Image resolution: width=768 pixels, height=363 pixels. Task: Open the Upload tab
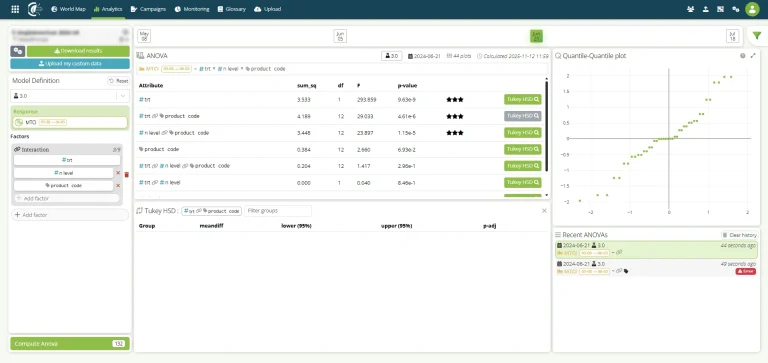pos(267,9)
